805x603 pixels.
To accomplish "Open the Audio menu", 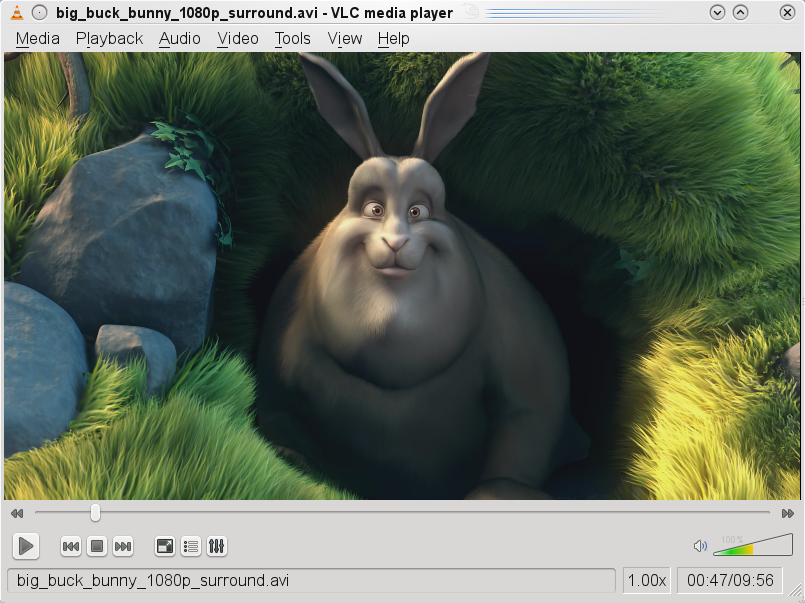I will click(x=179, y=38).
